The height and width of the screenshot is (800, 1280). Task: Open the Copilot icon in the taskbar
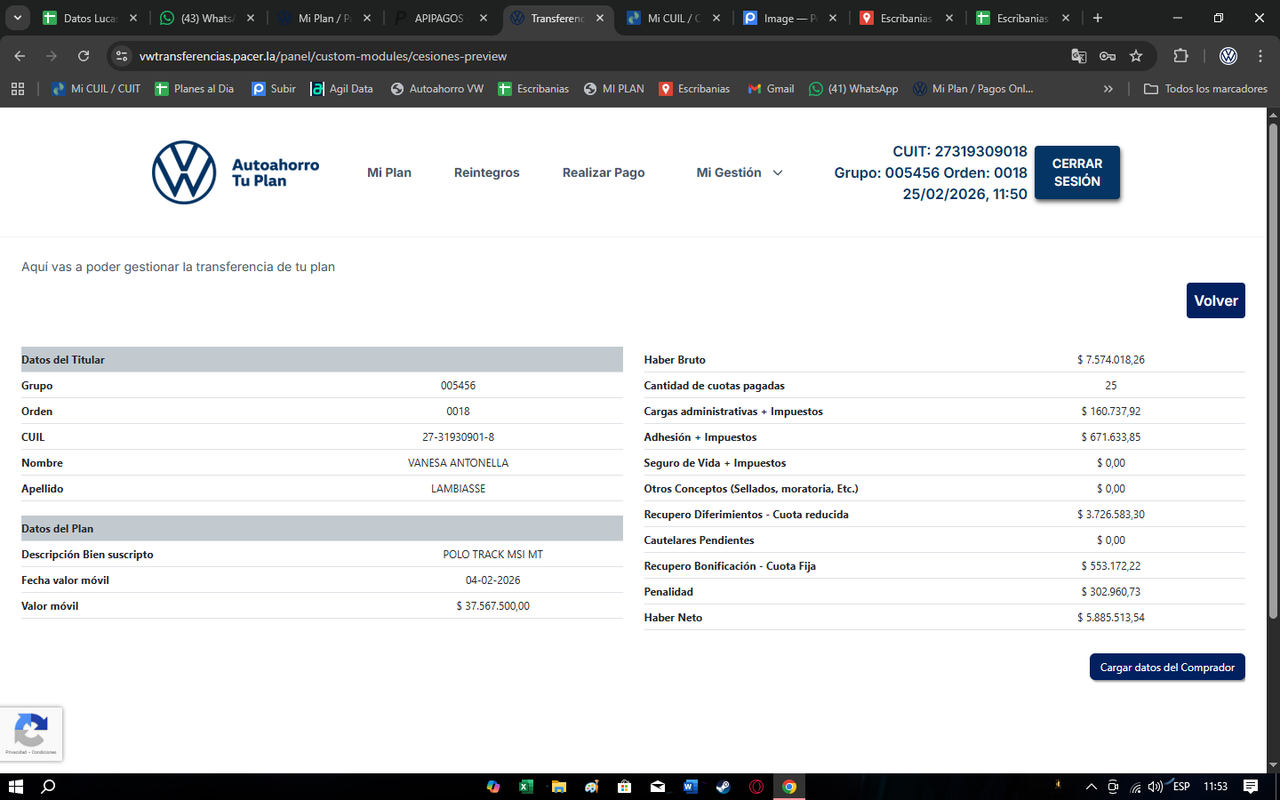493,787
